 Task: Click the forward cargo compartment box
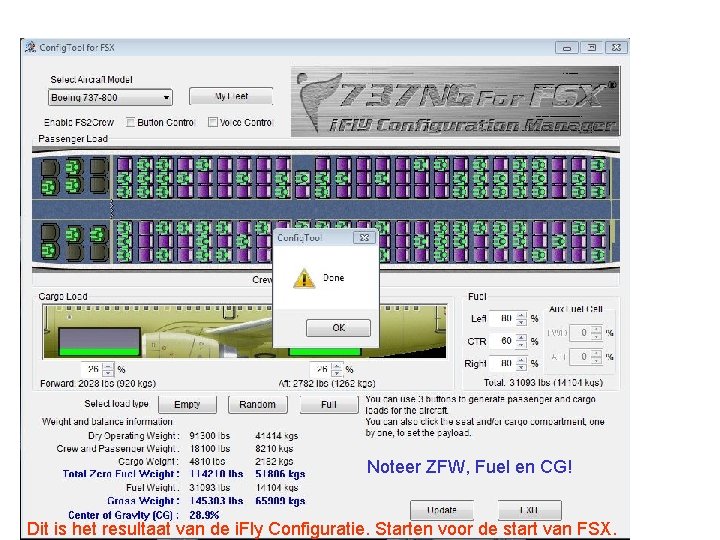click(100, 342)
